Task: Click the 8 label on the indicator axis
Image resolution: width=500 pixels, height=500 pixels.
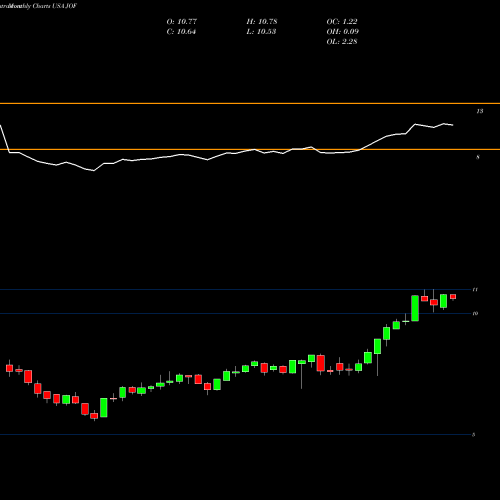Action: click(478, 157)
